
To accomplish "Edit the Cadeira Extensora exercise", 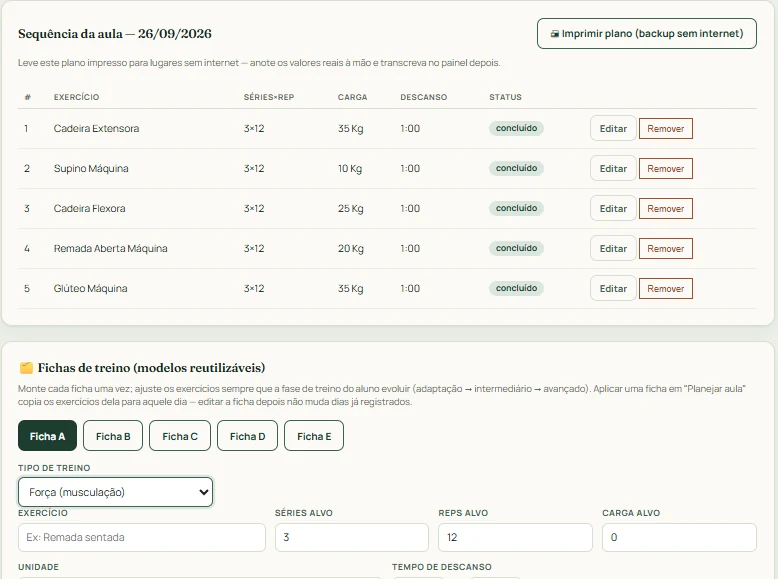I will 613,129.
